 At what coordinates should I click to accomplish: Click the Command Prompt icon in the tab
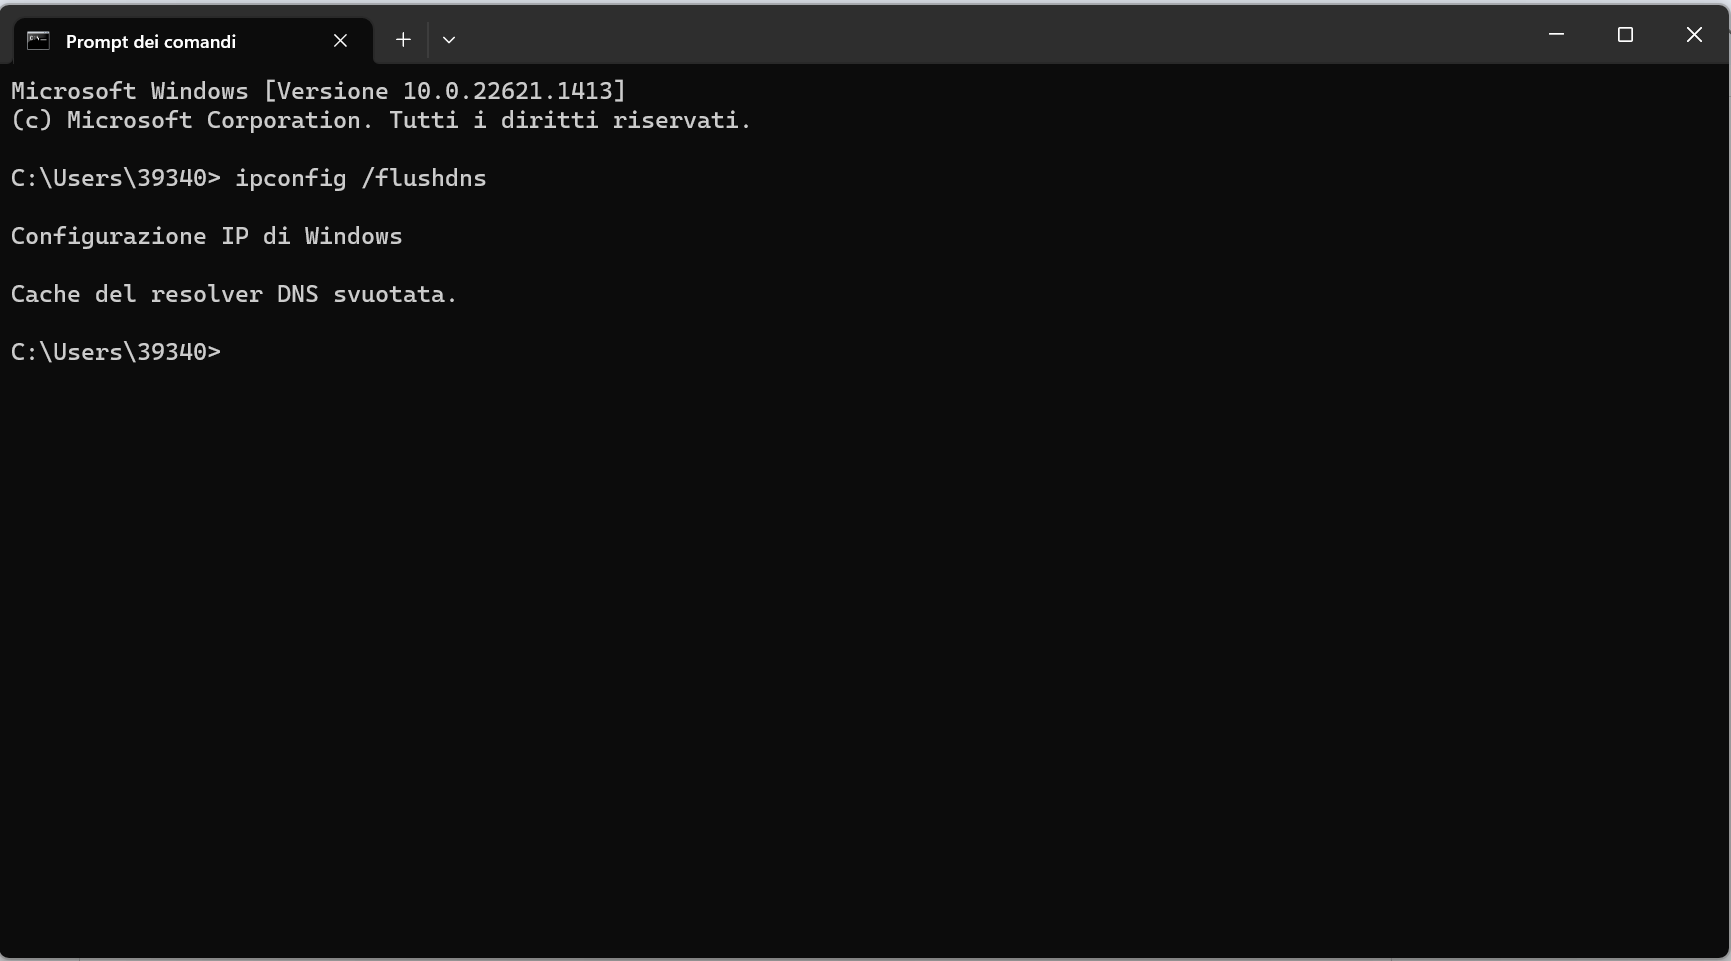tap(38, 40)
